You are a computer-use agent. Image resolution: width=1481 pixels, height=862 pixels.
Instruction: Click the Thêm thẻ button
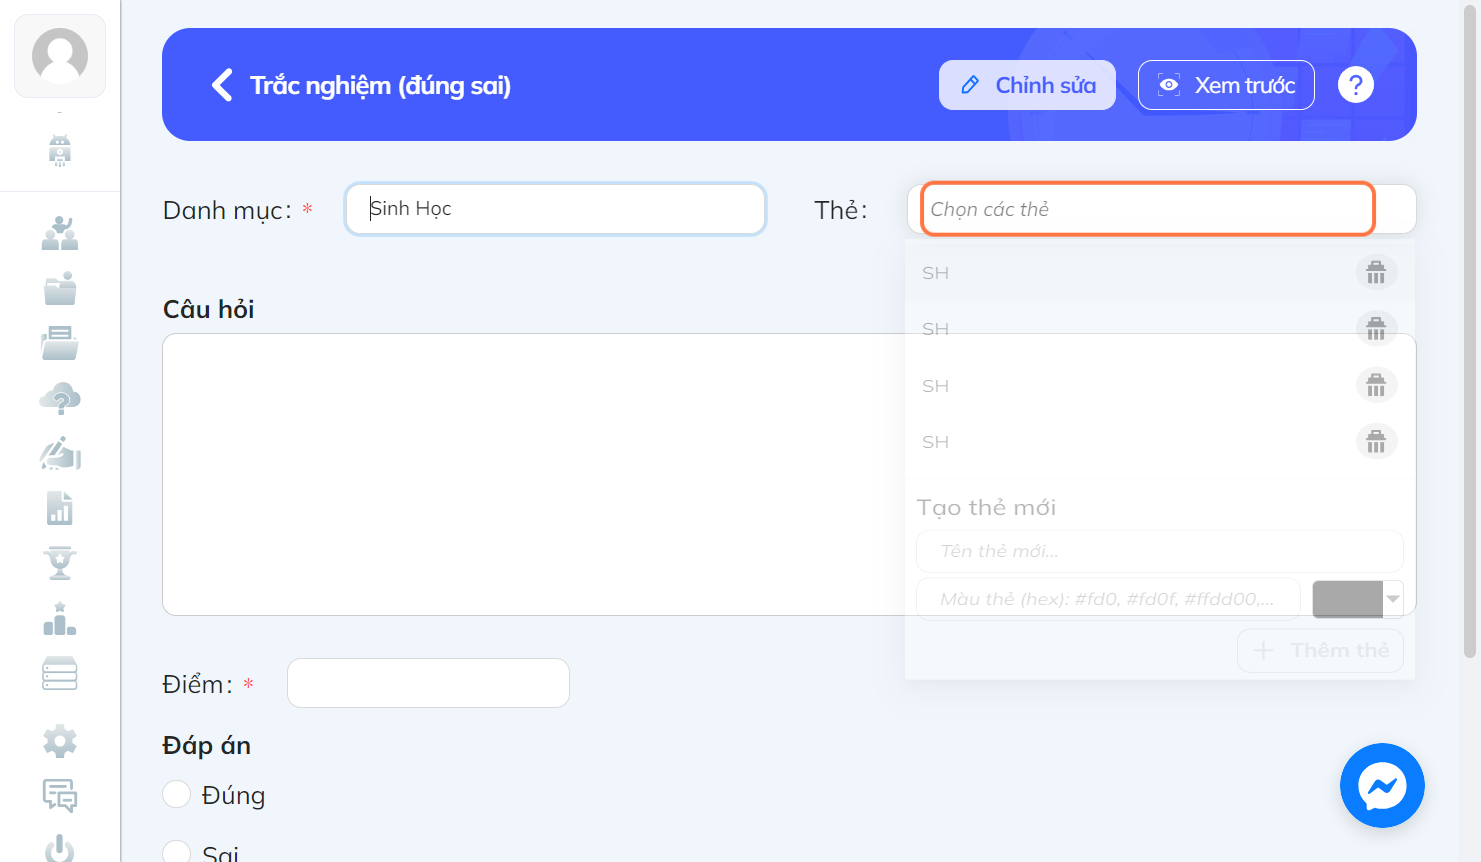point(1320,650)
